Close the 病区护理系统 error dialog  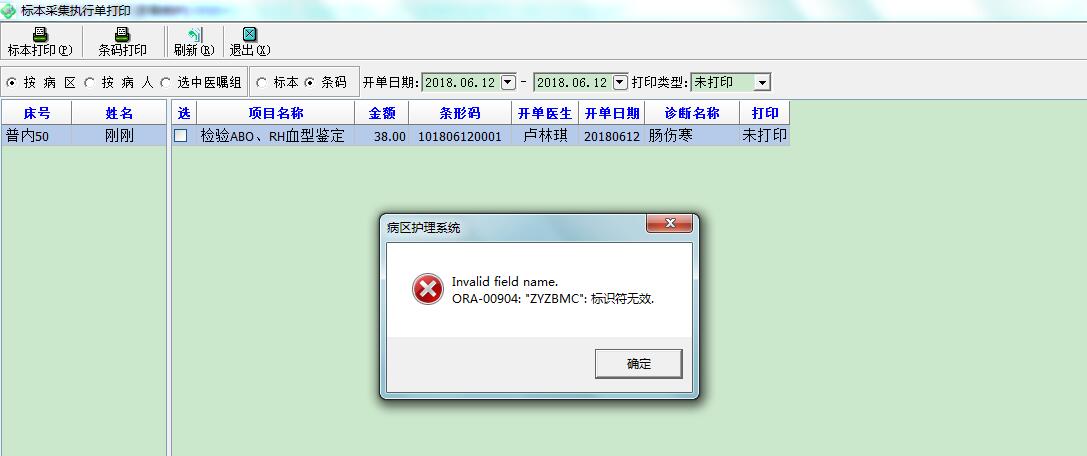click(669, 223)
